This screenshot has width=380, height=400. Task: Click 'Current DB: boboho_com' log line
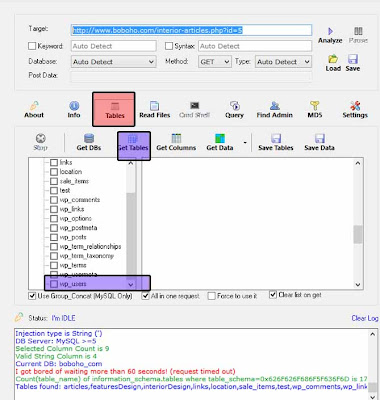[59, 364]
